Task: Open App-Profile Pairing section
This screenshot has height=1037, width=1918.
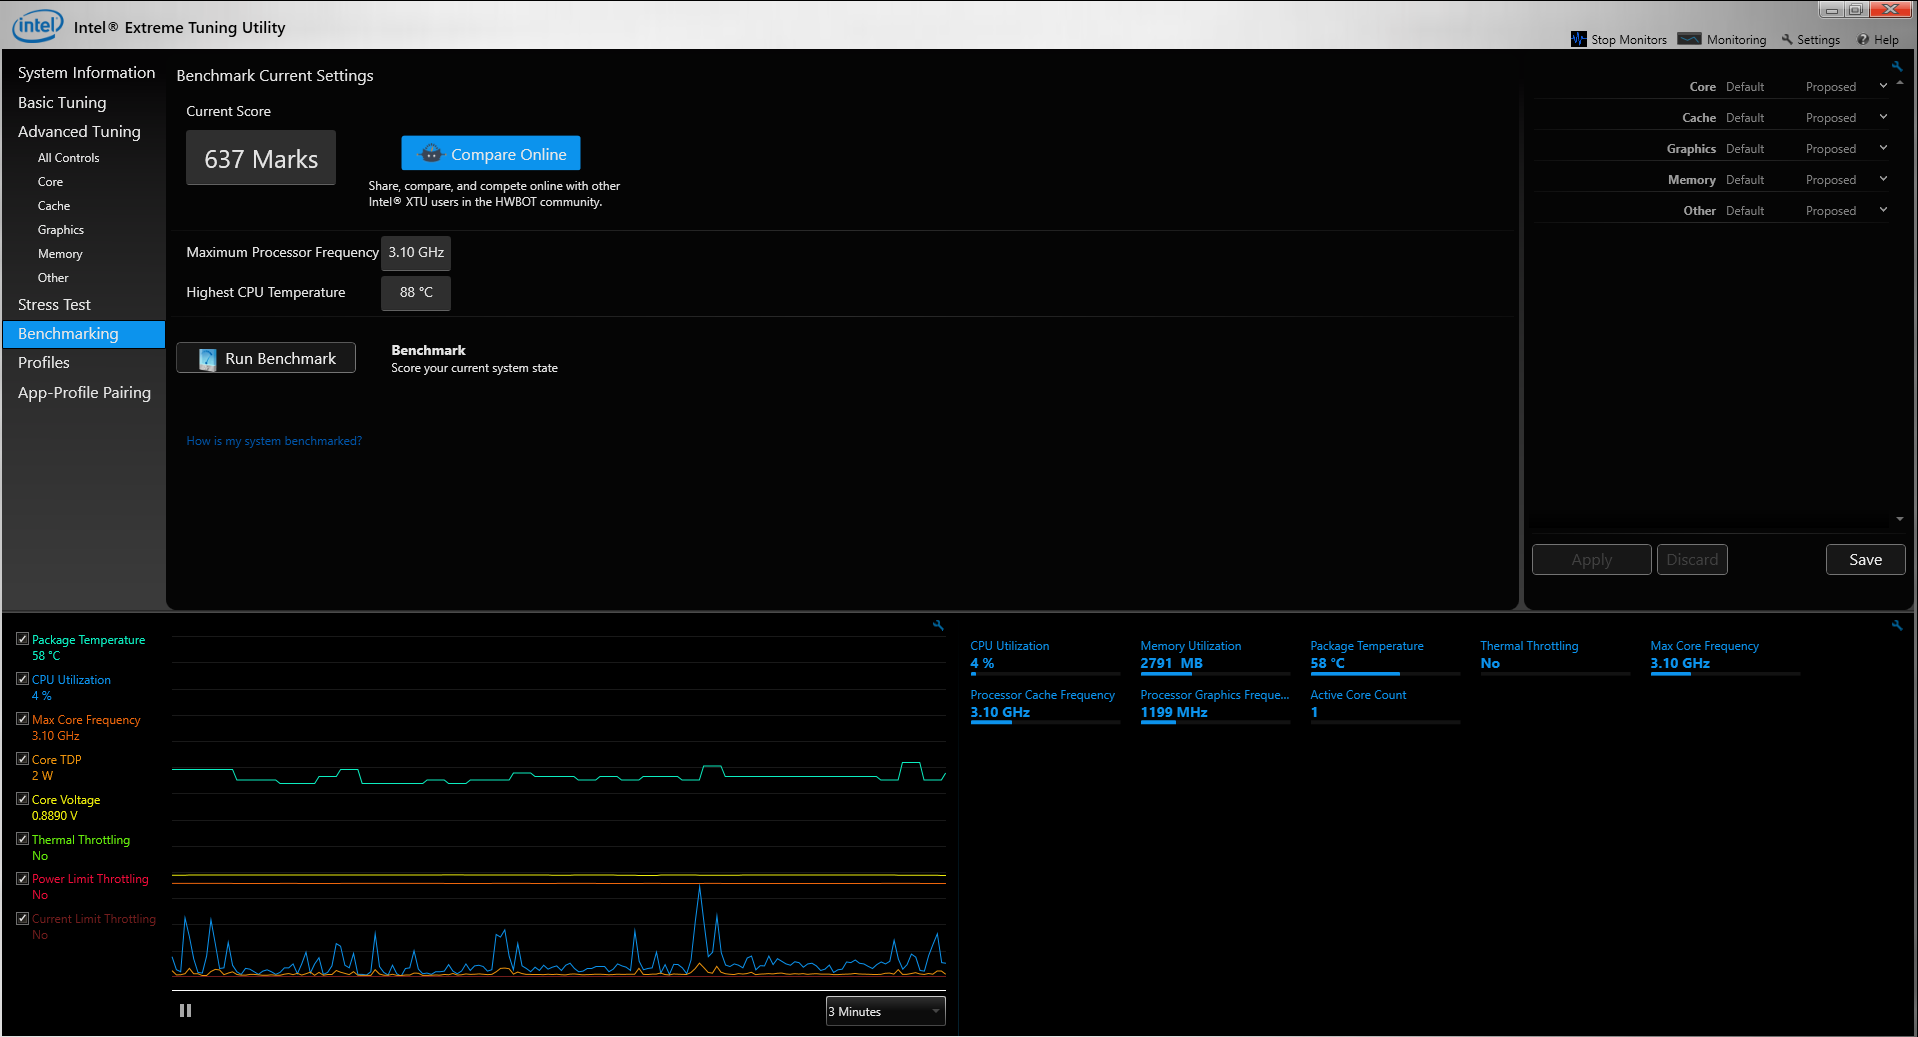Action: [x=84, y=393]
